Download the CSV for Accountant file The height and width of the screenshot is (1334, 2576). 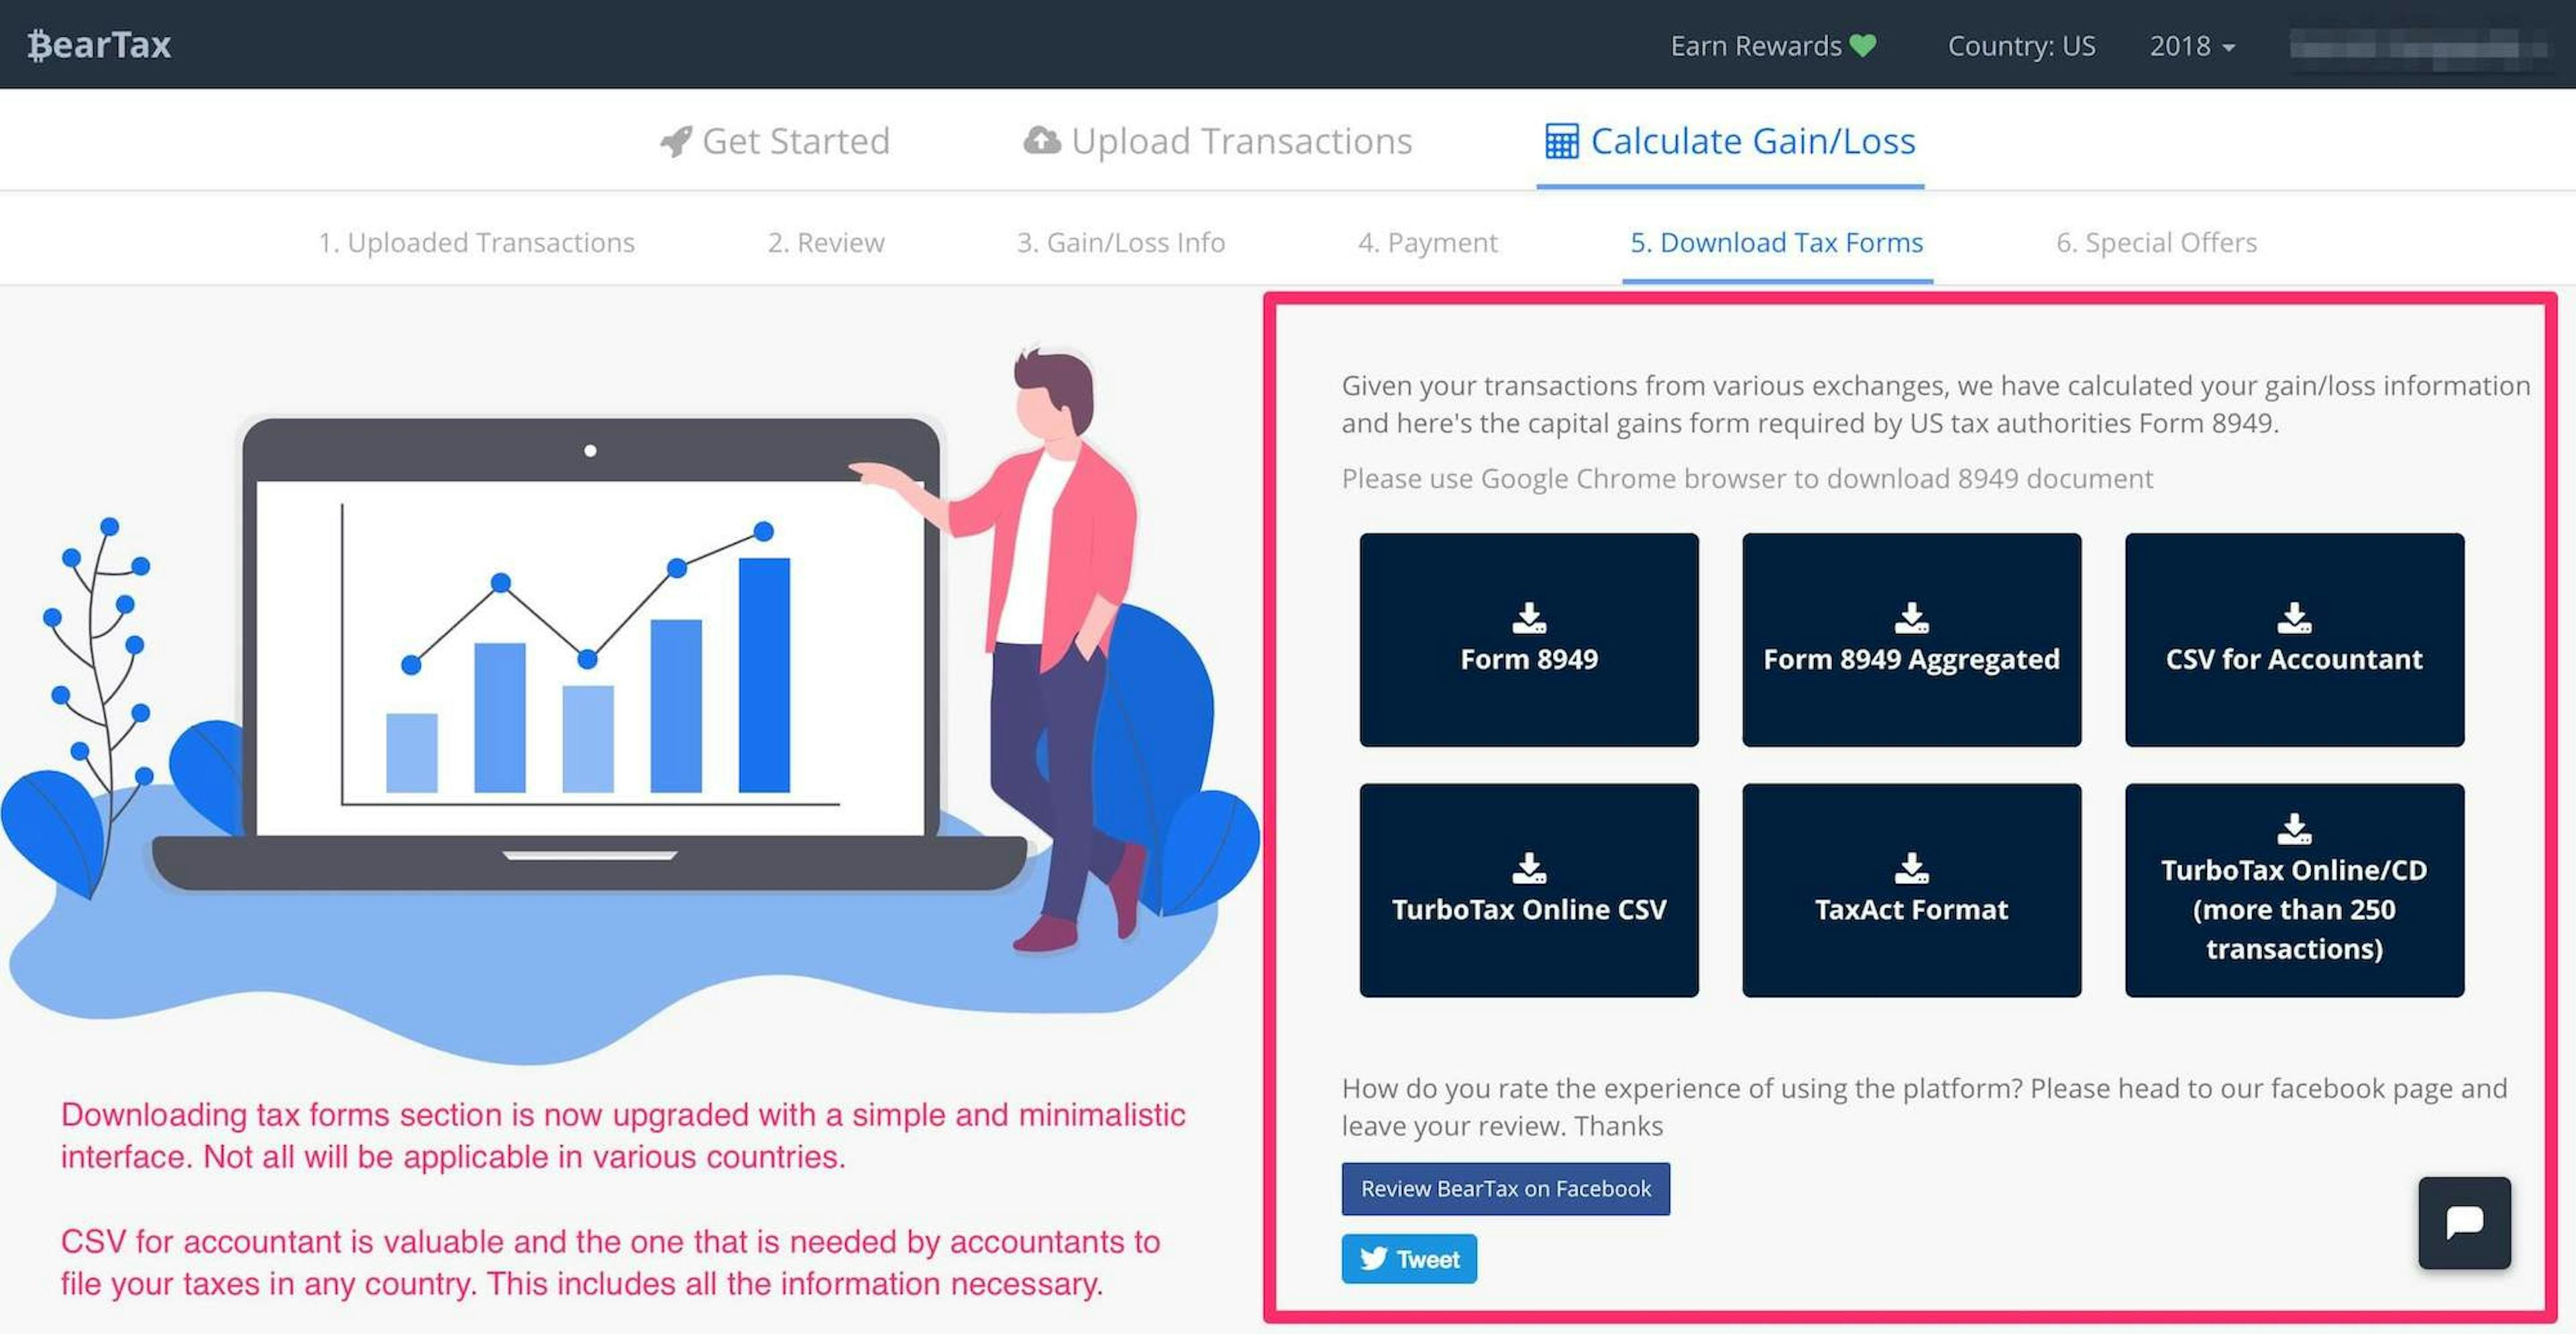(2294, 640)
